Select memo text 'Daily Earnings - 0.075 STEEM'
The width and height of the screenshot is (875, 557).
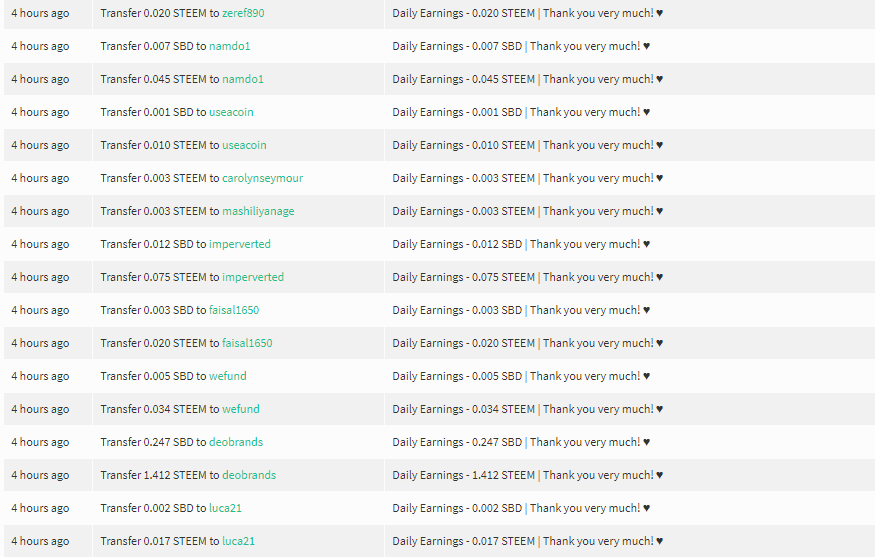tap(463, 276)
